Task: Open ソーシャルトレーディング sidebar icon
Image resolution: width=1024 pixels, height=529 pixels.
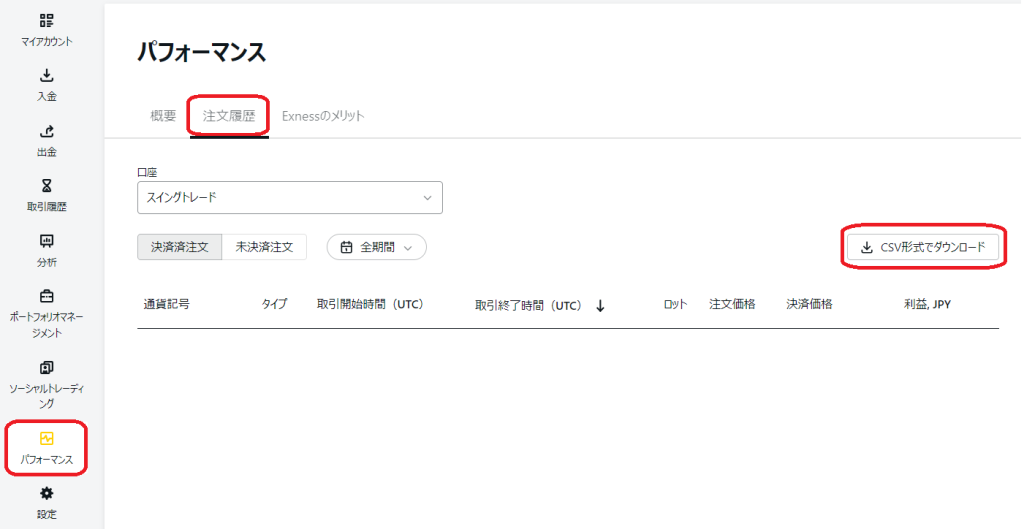Action: pos(47,368)
